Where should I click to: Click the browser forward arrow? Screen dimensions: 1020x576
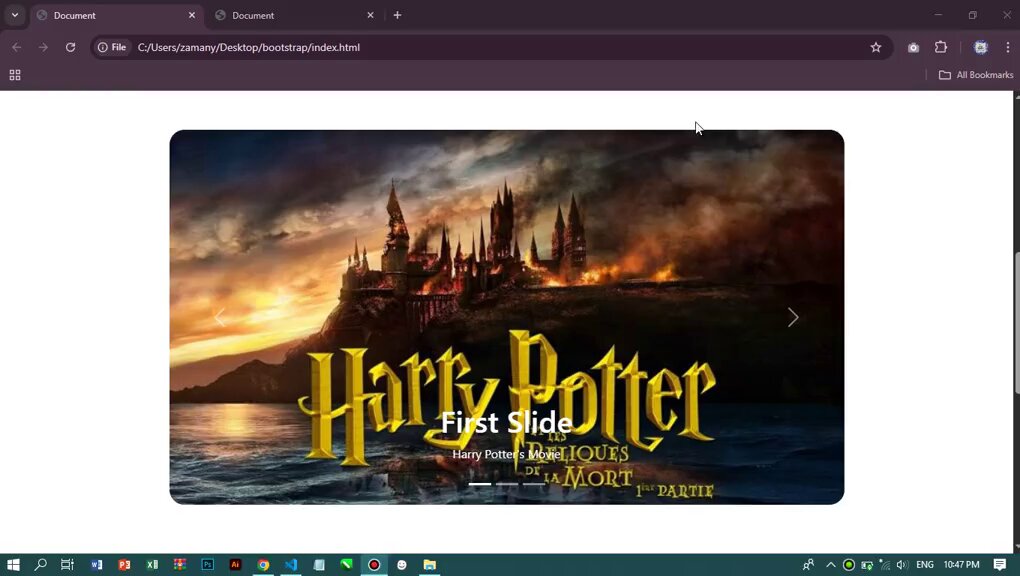[x=43, y=47]
